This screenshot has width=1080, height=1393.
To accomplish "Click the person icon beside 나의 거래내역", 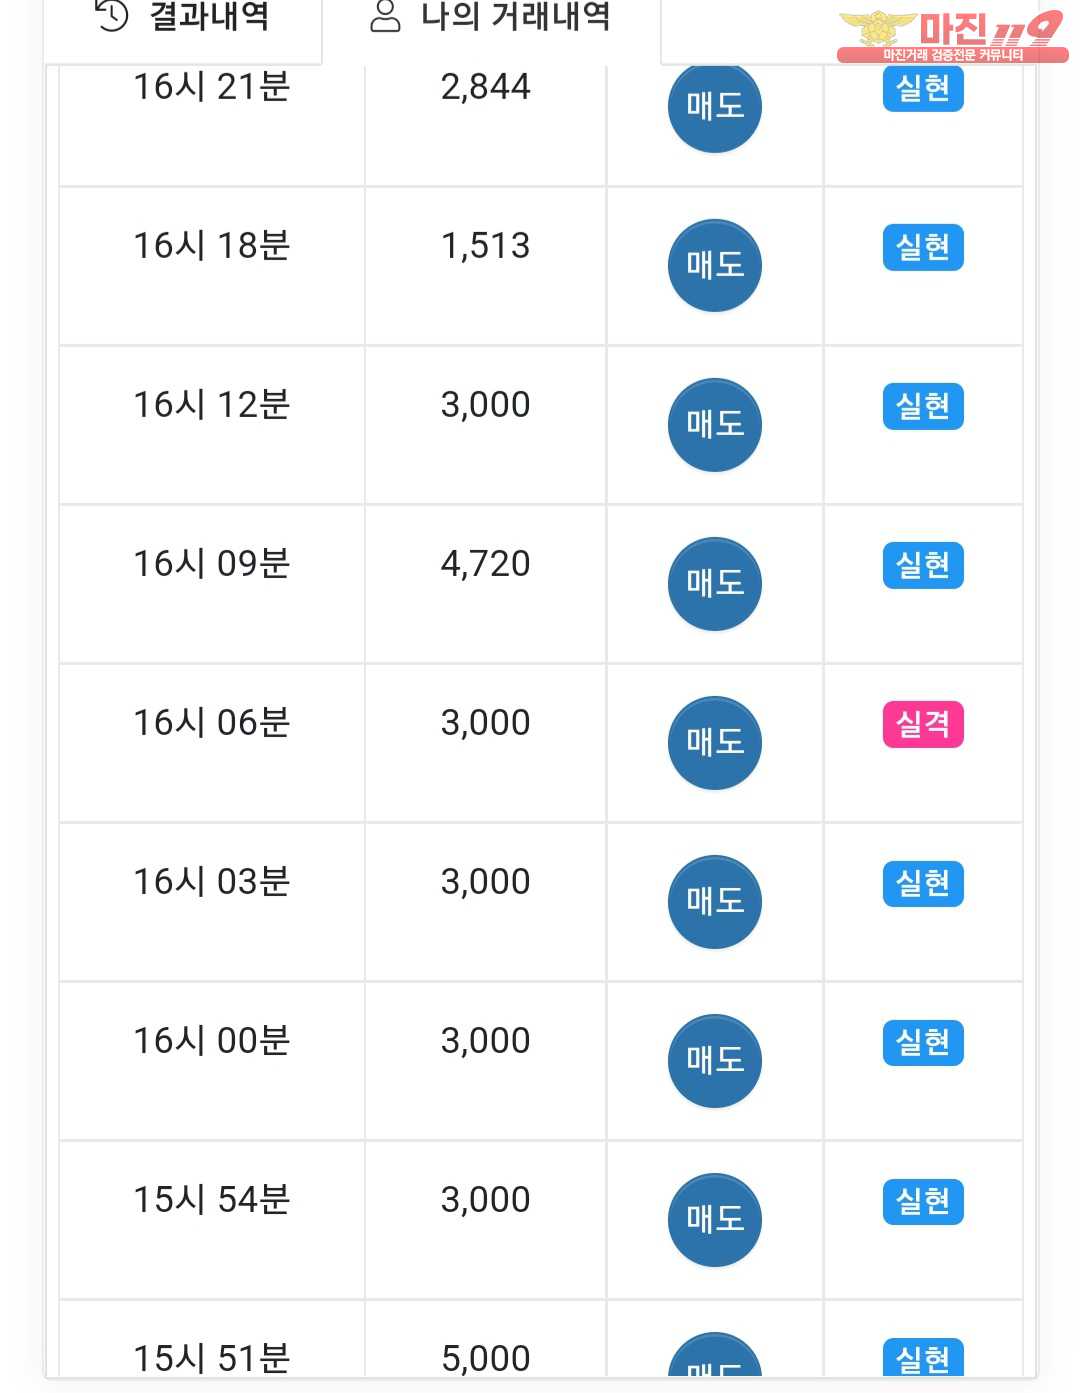I will [385, 16].
